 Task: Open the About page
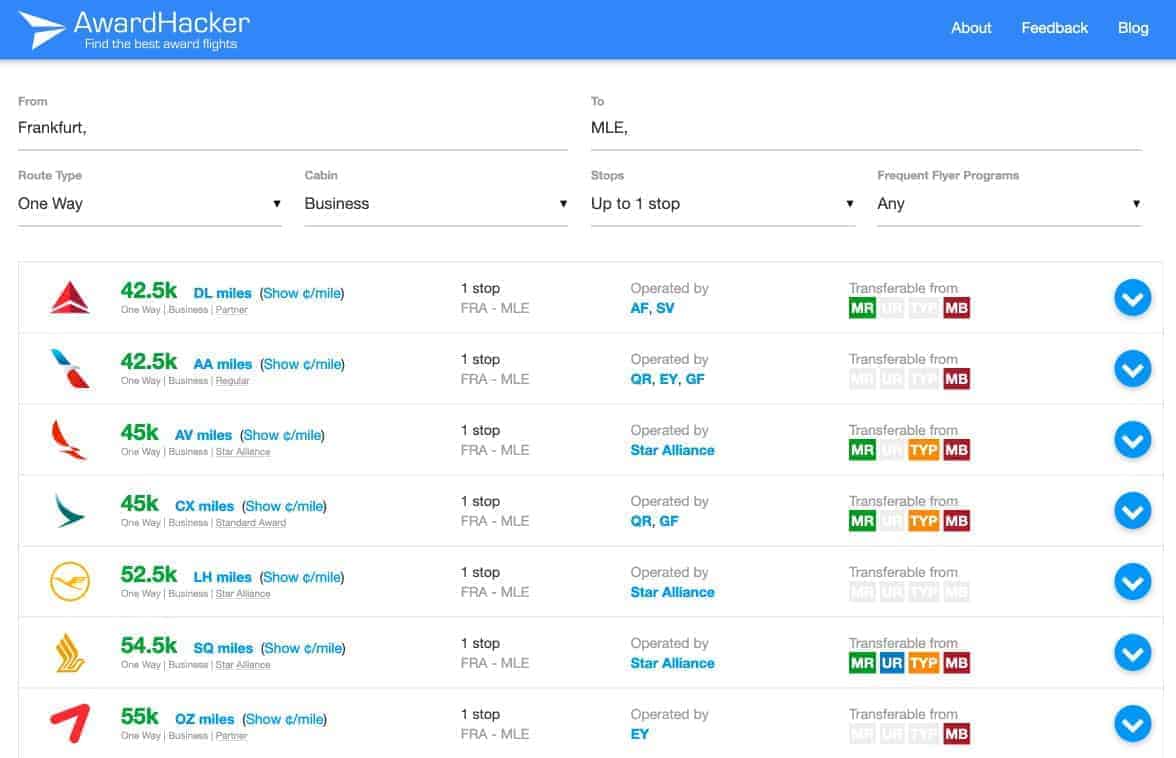pos(970,28)
